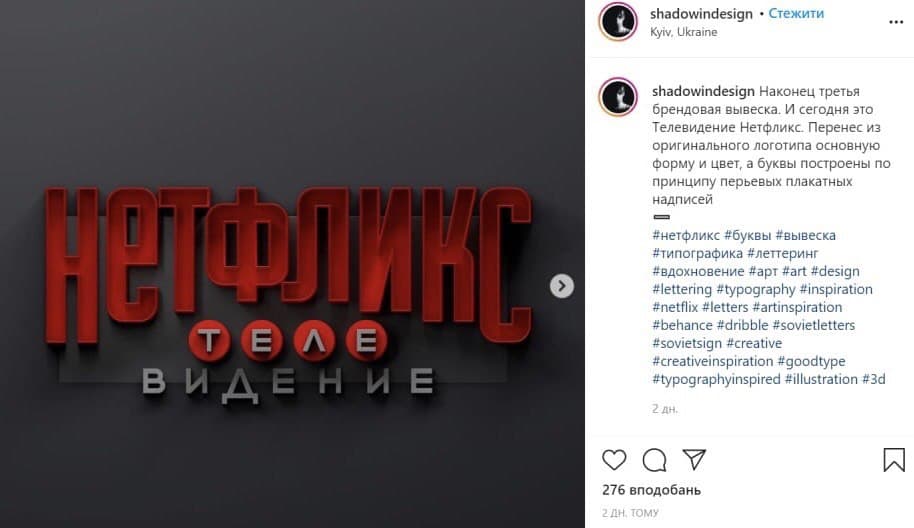Open the Kyiv, Ukraine location link
The image size is (914, 528).
click(684, 32)
